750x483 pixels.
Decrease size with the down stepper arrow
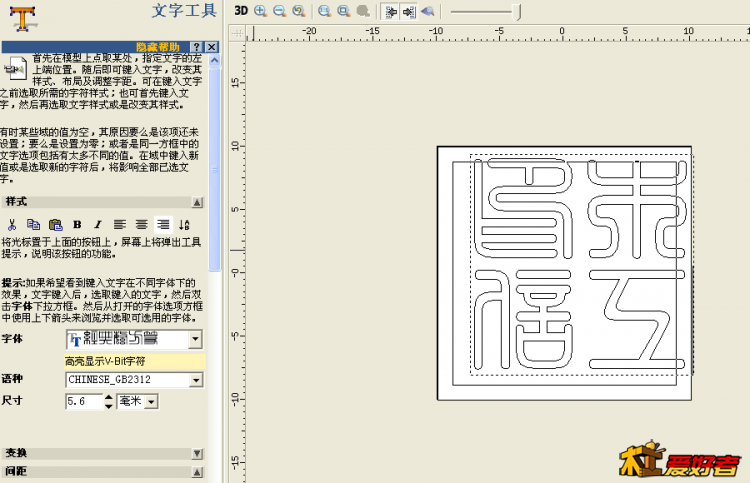109,406
